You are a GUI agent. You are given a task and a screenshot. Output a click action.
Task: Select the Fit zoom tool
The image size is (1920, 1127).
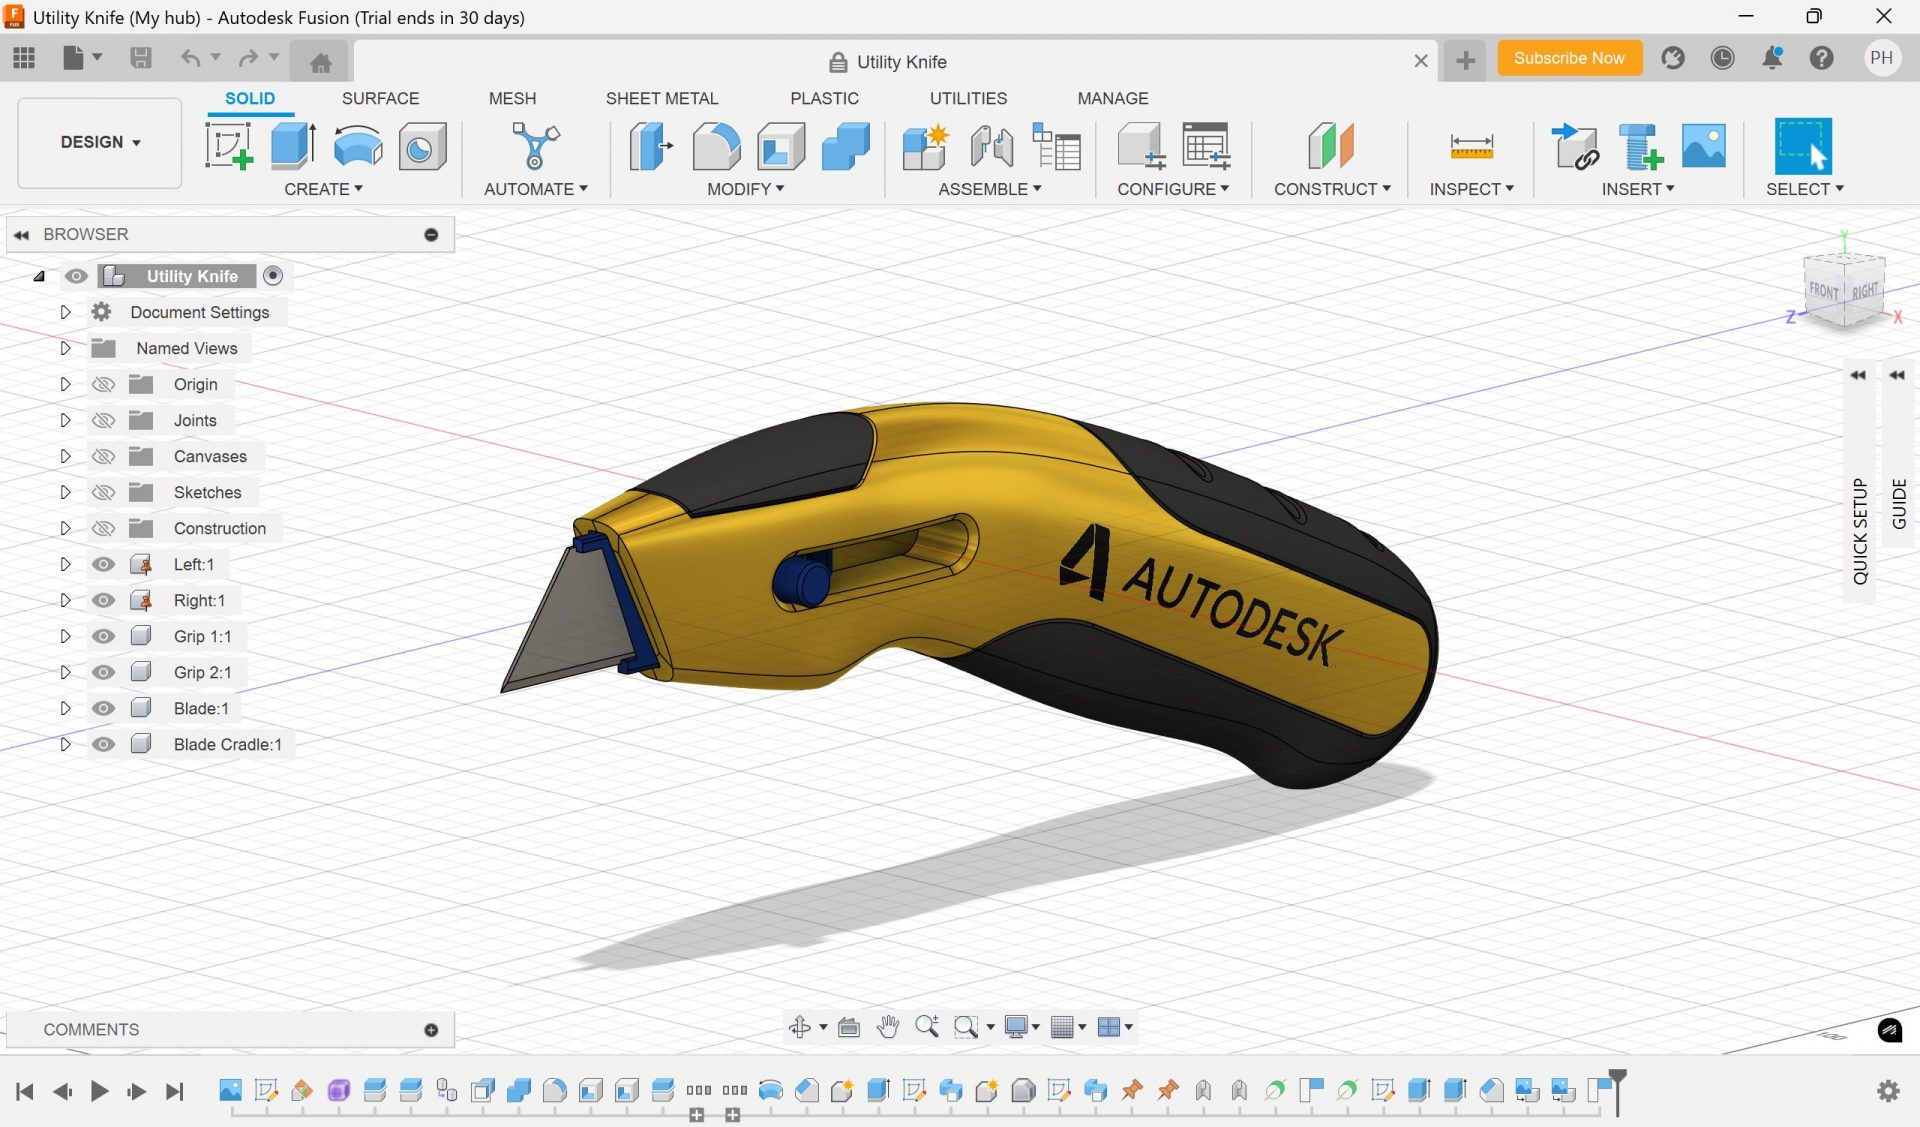[x=963, y=1026]
